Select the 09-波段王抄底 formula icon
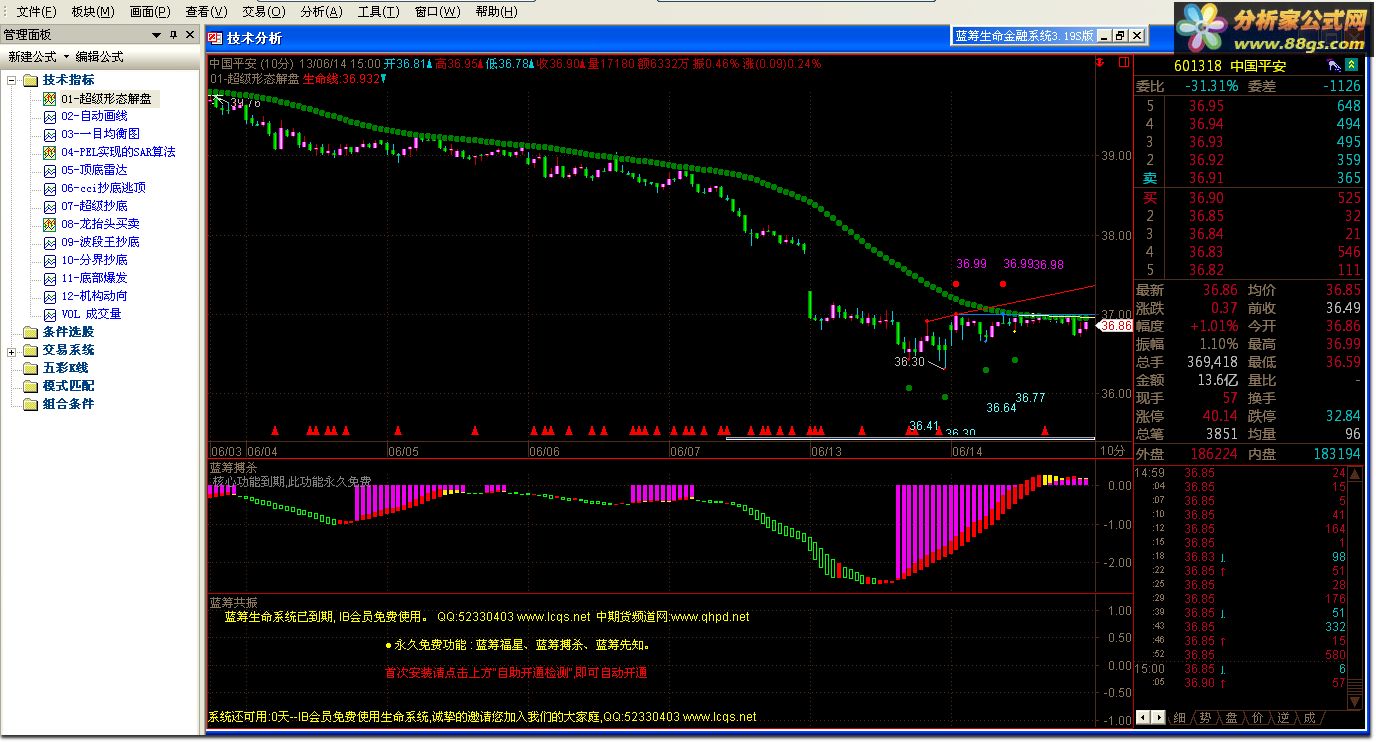The image size is (1376, 742). pyautogui.click(x=50, y=243)
